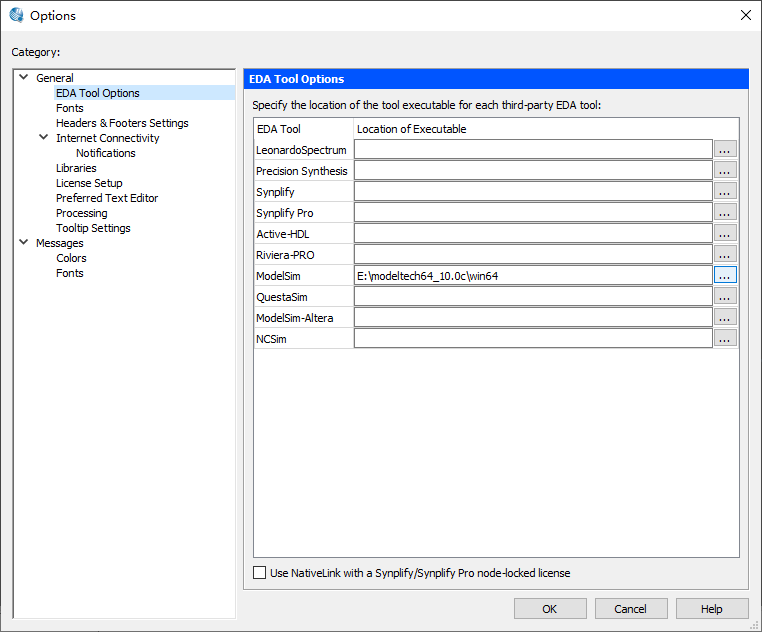Viewport: 762px width, 632px height.
Task: Browse for Precision Synthesis executable
Action: click(x=725, y=170)
